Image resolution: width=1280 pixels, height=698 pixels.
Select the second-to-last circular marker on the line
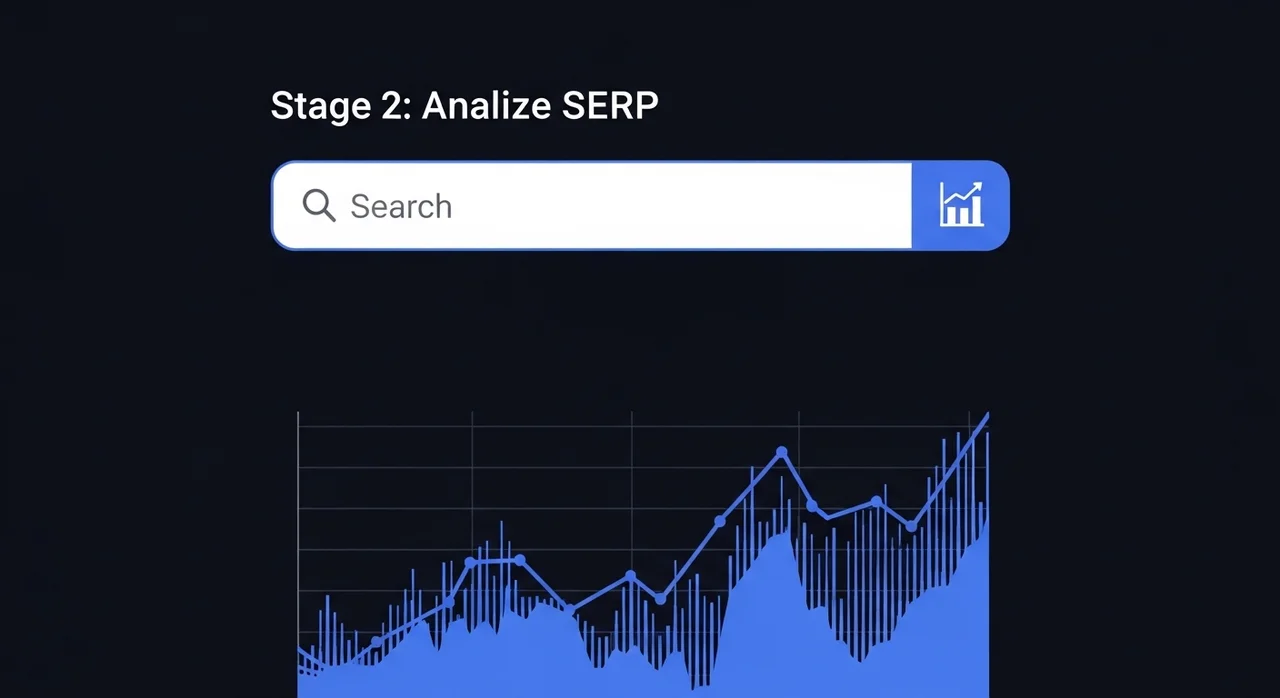pyautogui.click(x=877, y=501)
